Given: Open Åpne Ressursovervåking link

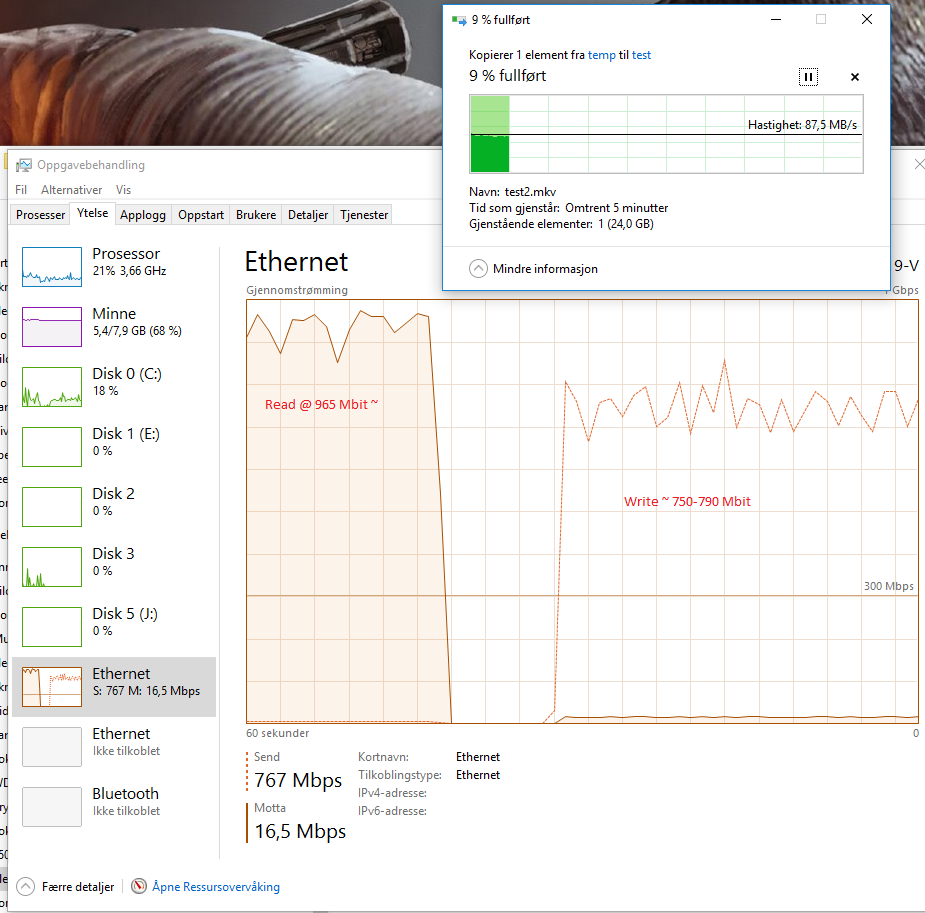Looking at the screenshot, I should coord(216,886).
